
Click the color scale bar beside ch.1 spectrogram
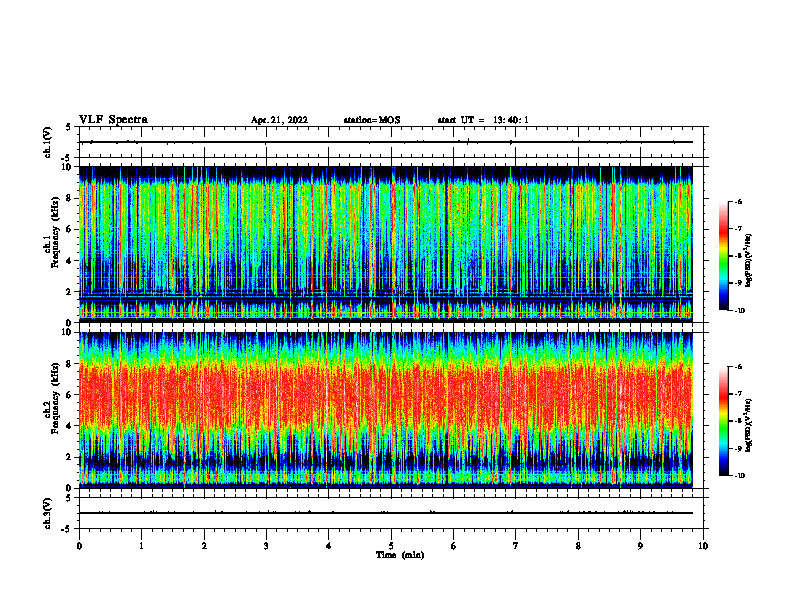coord(724,256)
